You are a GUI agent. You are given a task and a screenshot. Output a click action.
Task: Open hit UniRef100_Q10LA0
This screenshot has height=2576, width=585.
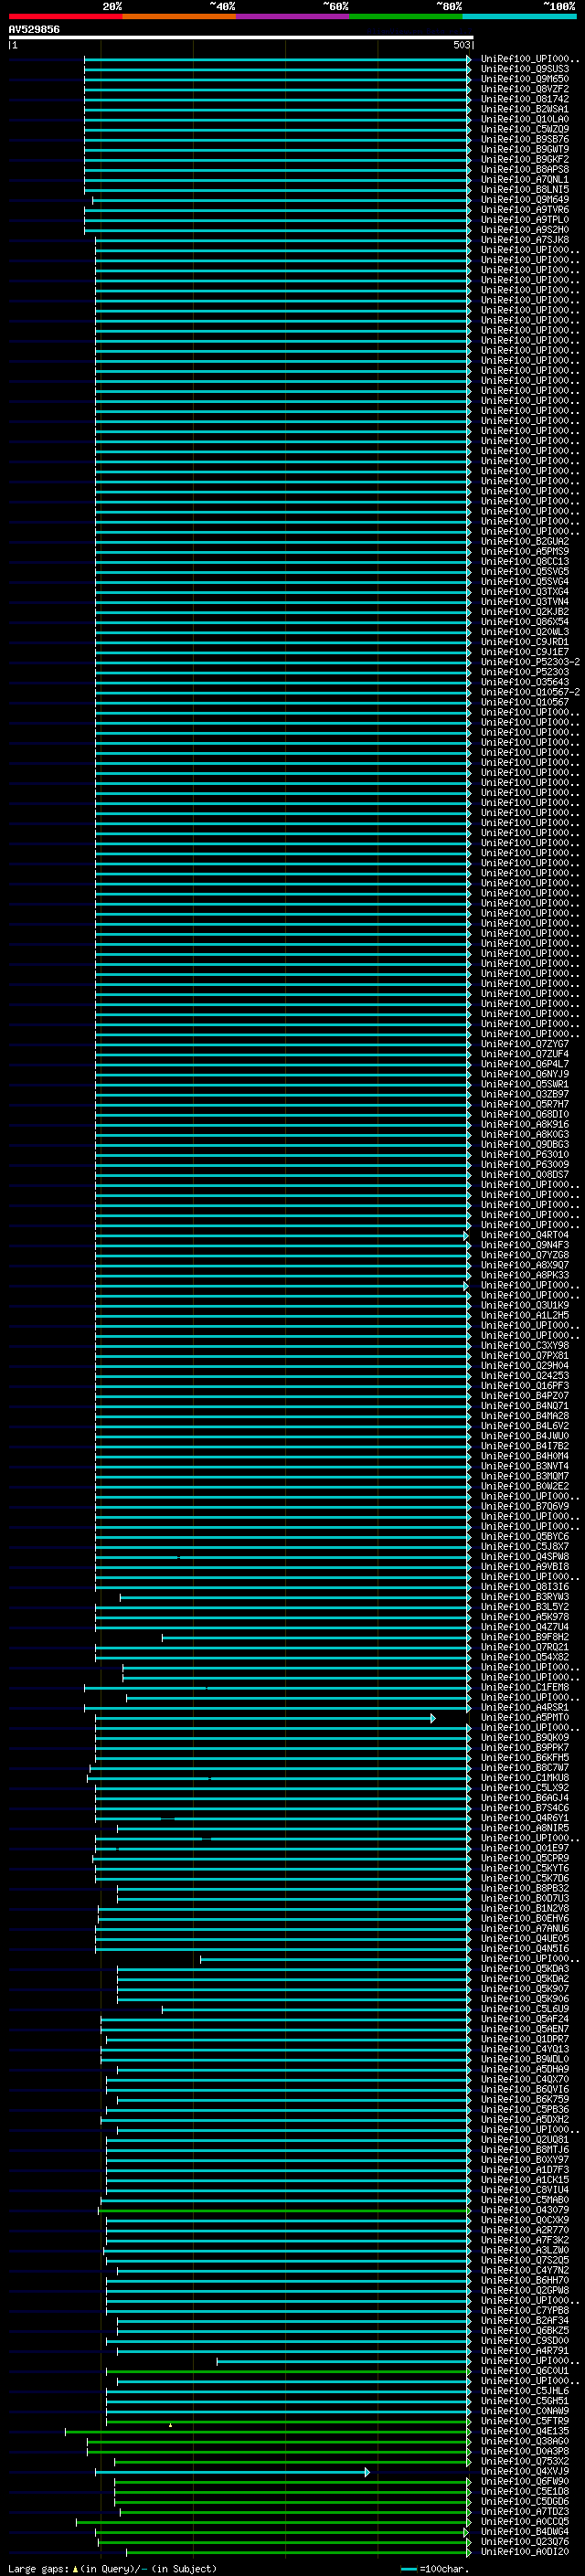524,119
